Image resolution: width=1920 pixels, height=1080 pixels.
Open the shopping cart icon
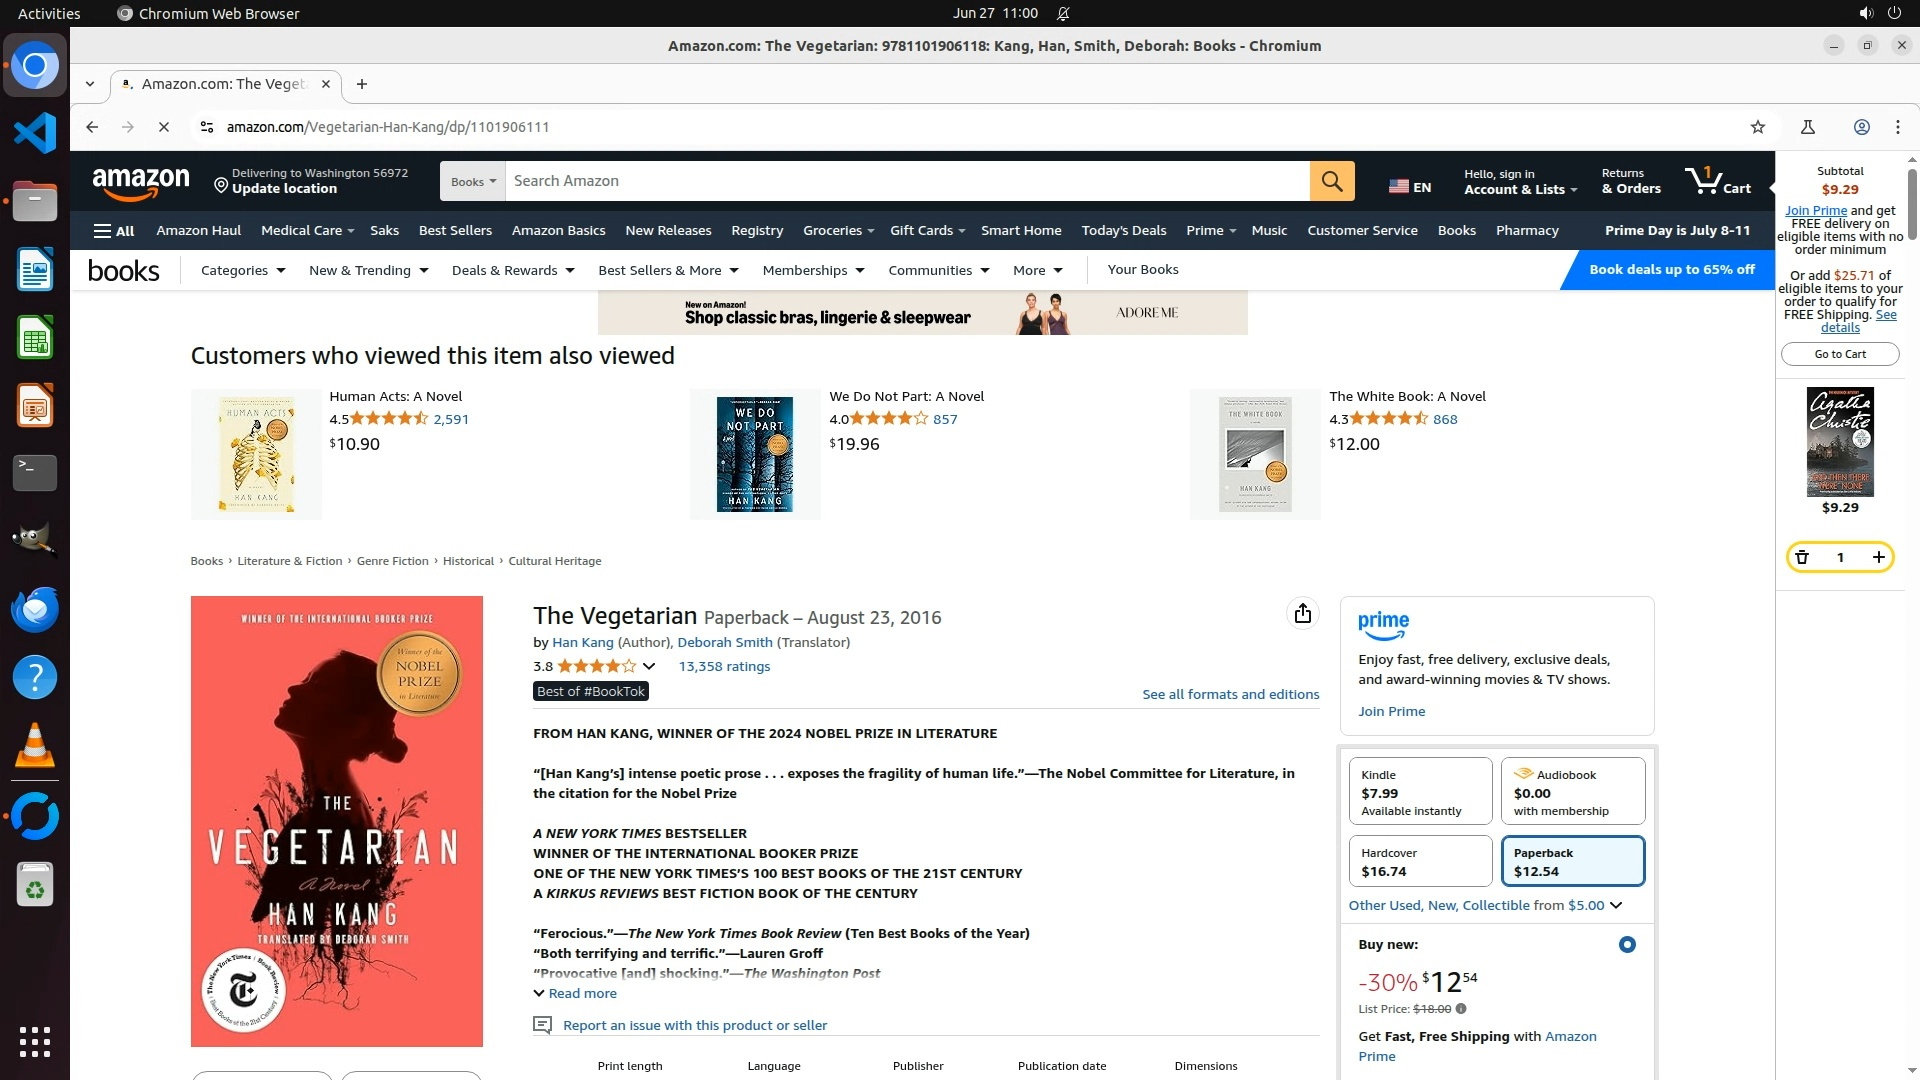(x=1717, y=181)
